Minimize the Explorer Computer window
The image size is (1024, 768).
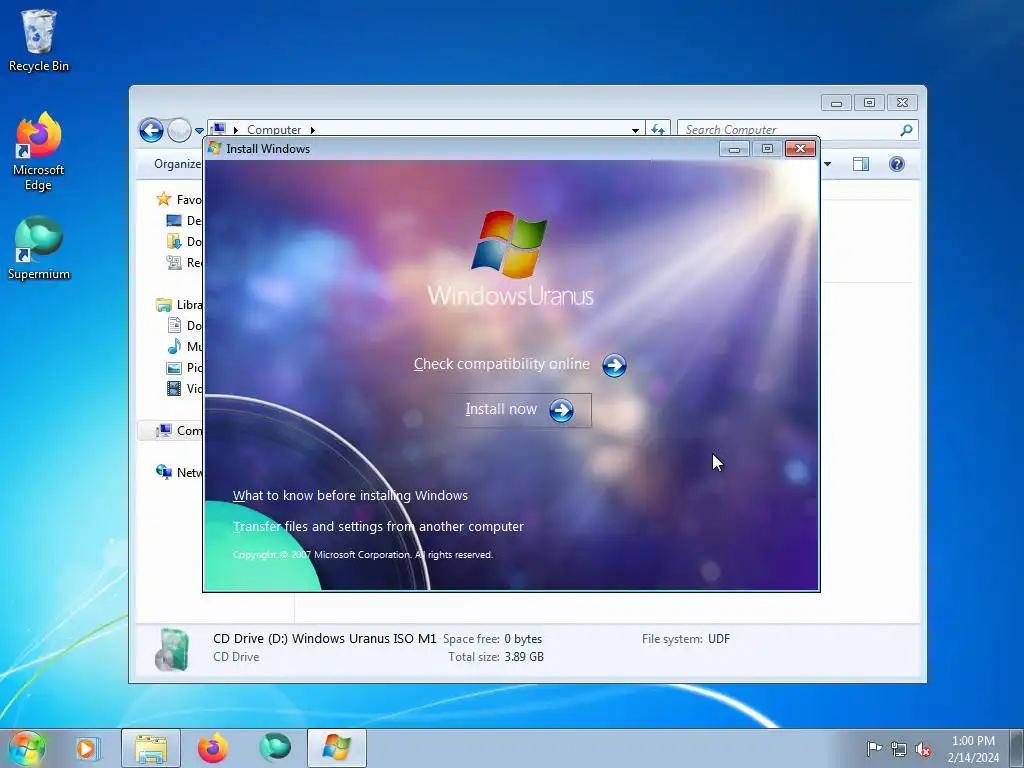pos(836,103)
